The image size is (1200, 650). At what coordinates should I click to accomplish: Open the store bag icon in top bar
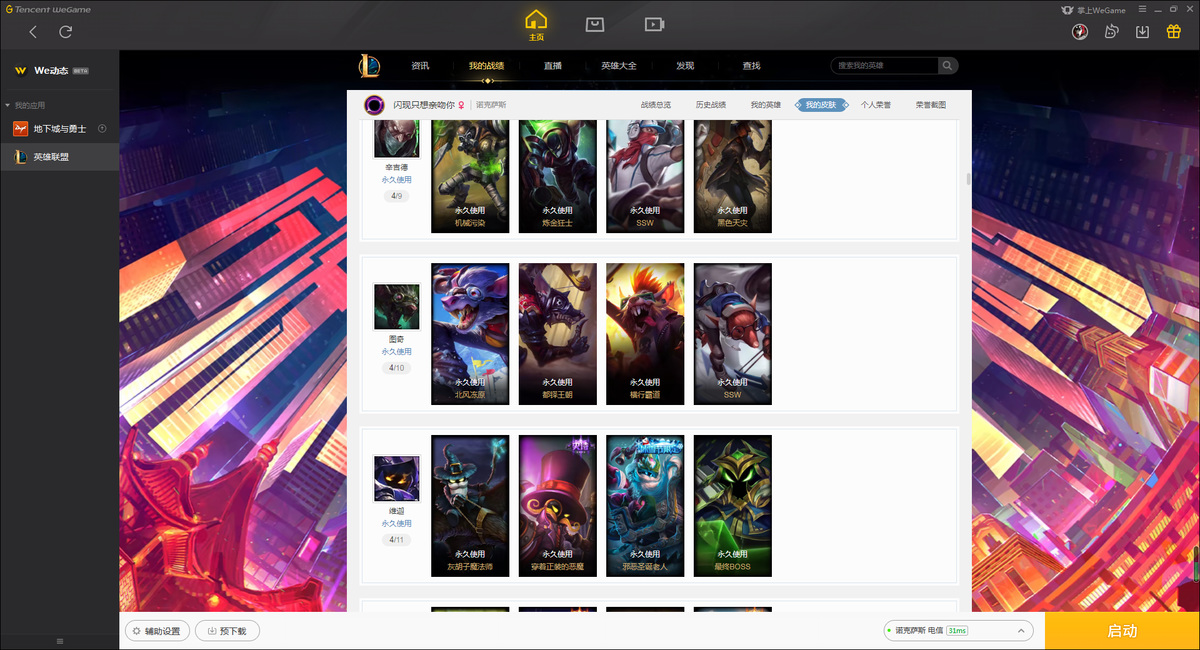click(595, 24)
